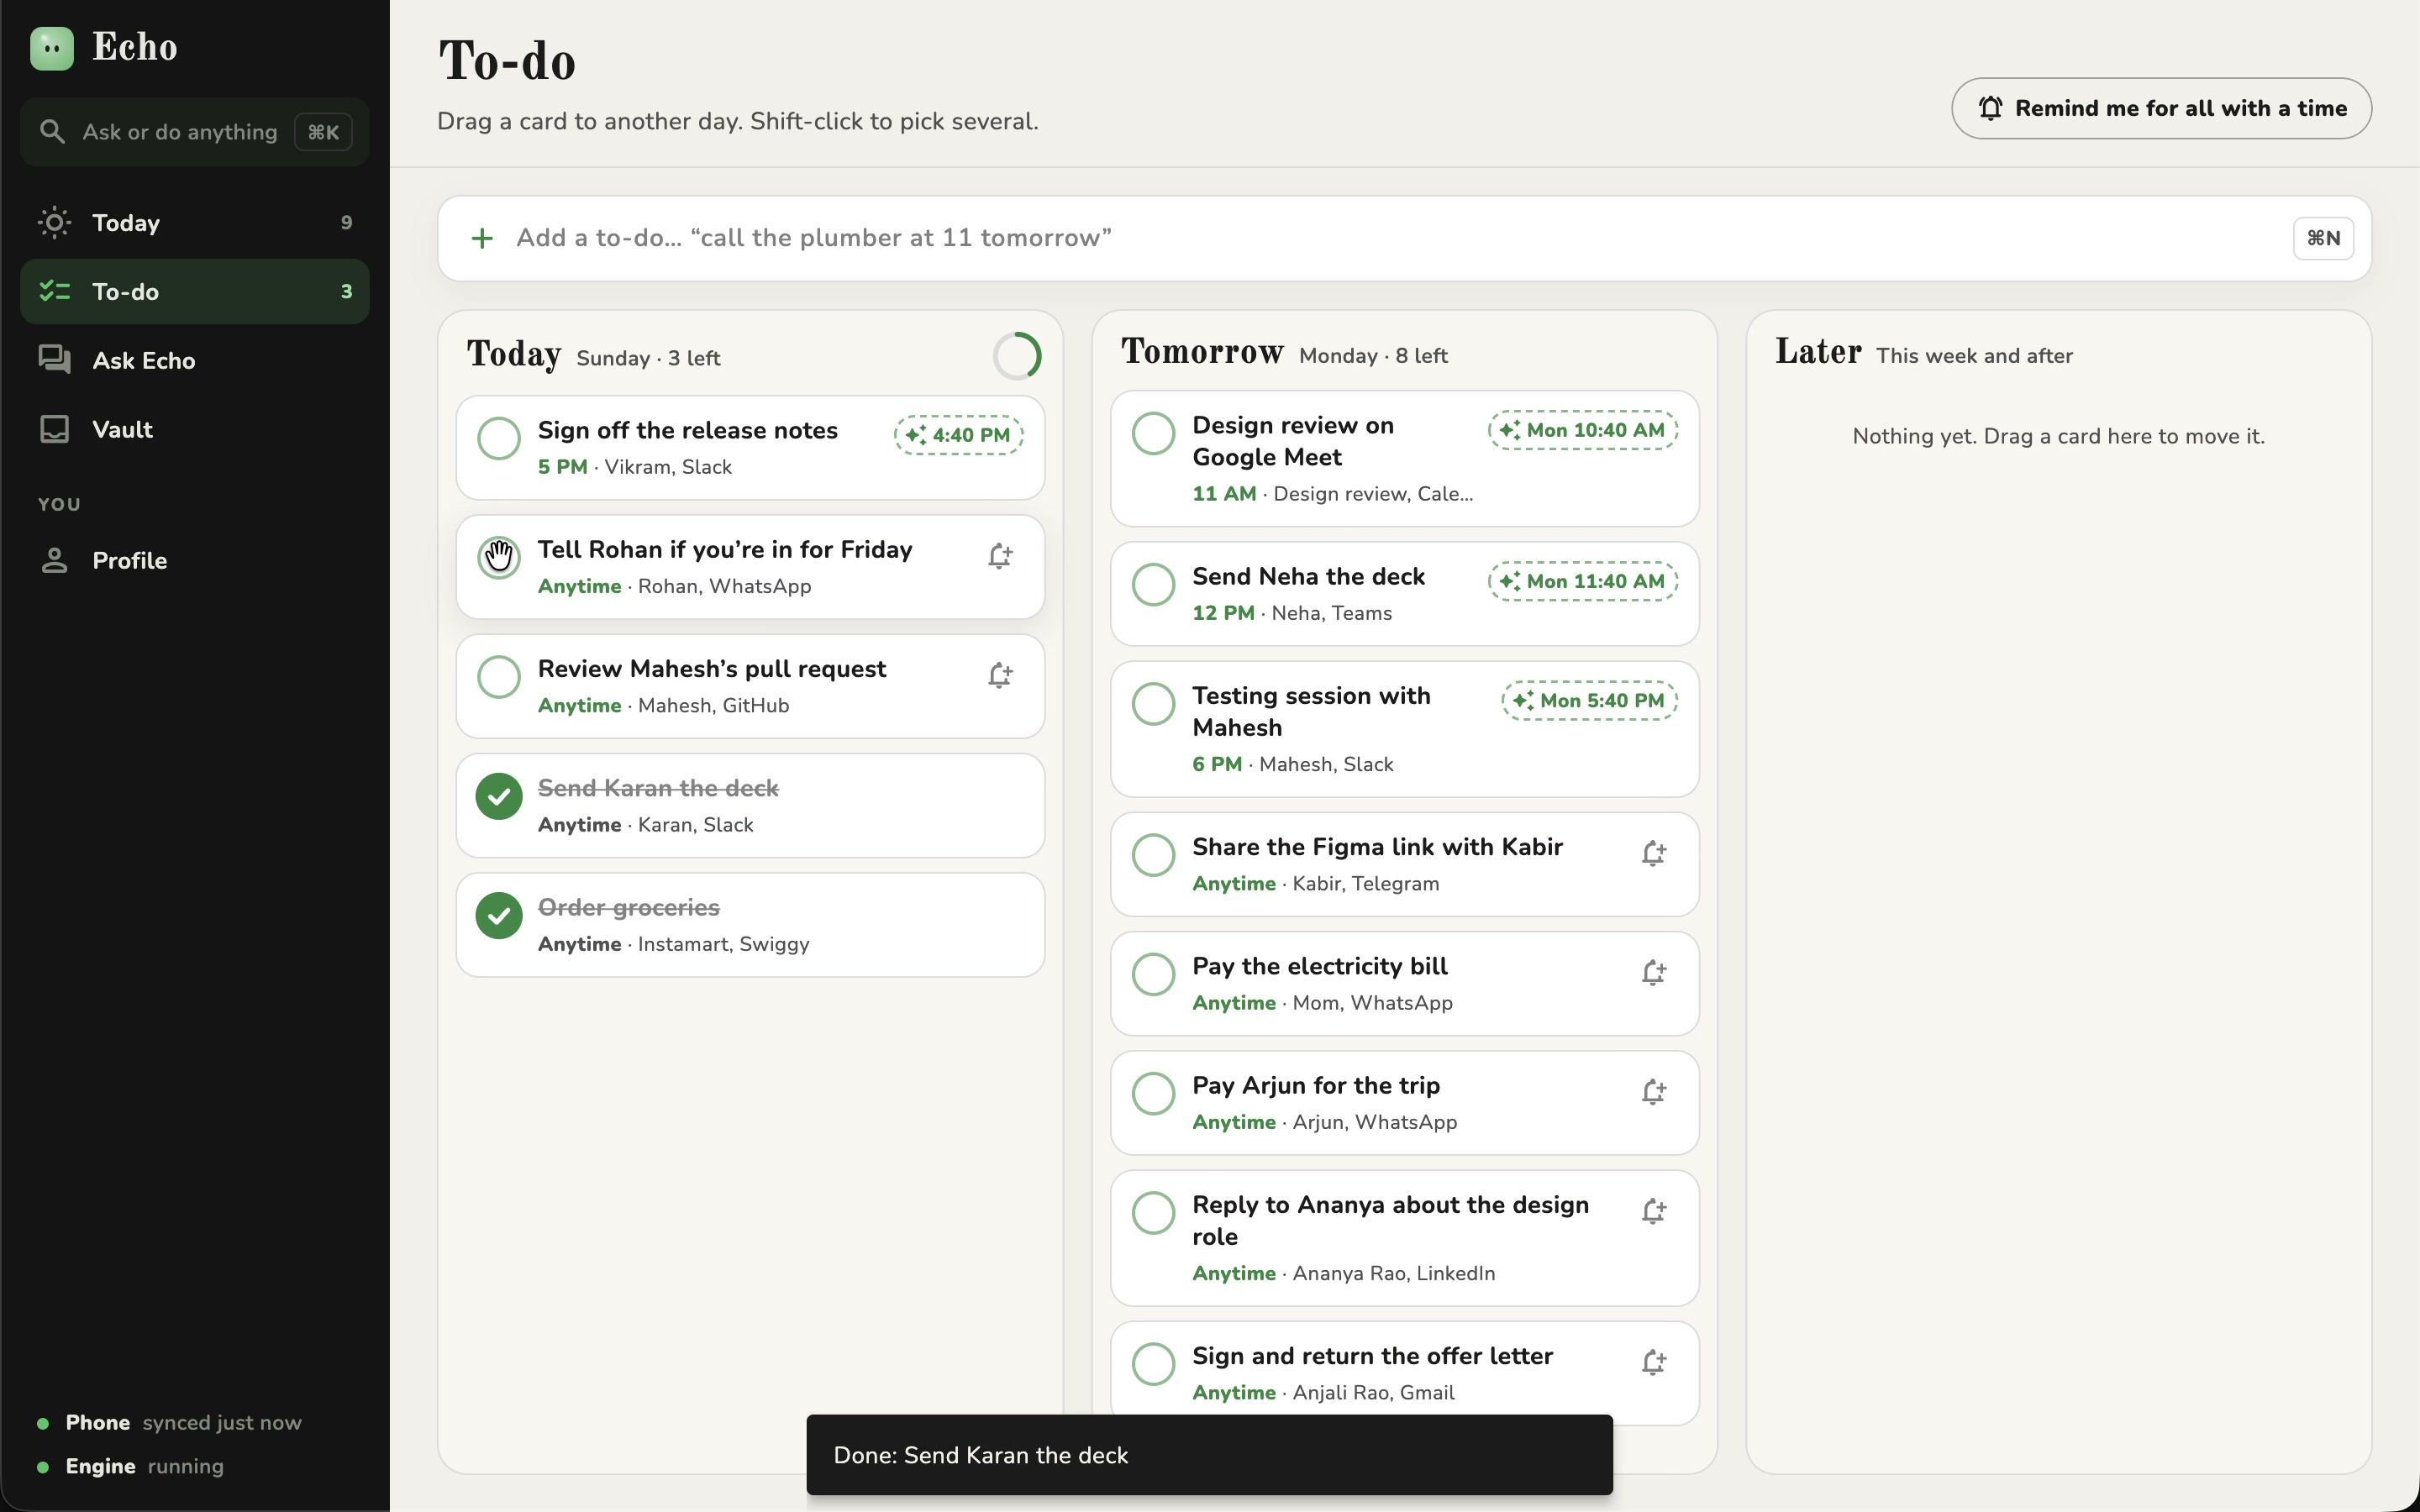2420x1512 pixels.
Task: Mark Pay the electricity bill done
Action: [x=1153, y=974]
